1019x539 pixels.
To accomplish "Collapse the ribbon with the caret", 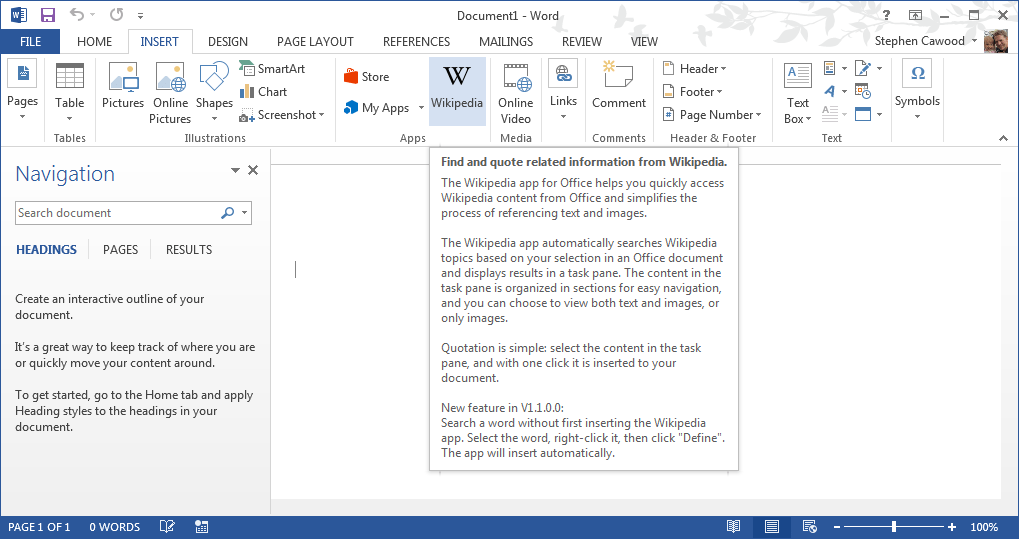I will pyautogui.click(x=1003, y=138).
